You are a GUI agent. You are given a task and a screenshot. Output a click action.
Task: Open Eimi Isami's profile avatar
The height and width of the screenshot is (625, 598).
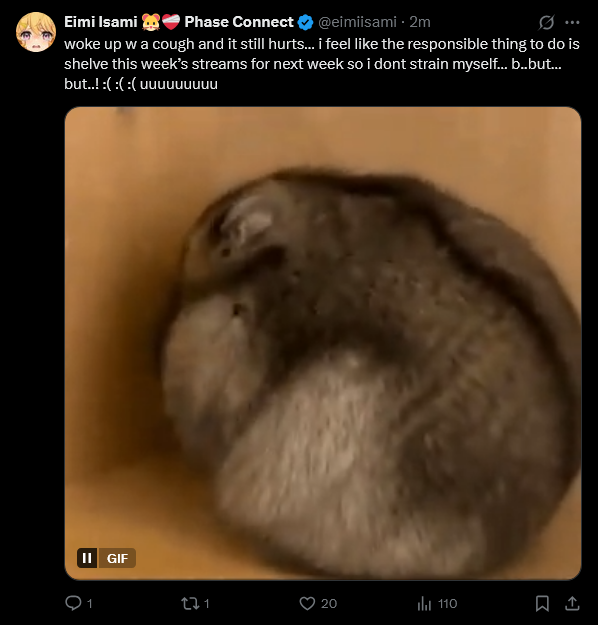[x=36, y=32]
